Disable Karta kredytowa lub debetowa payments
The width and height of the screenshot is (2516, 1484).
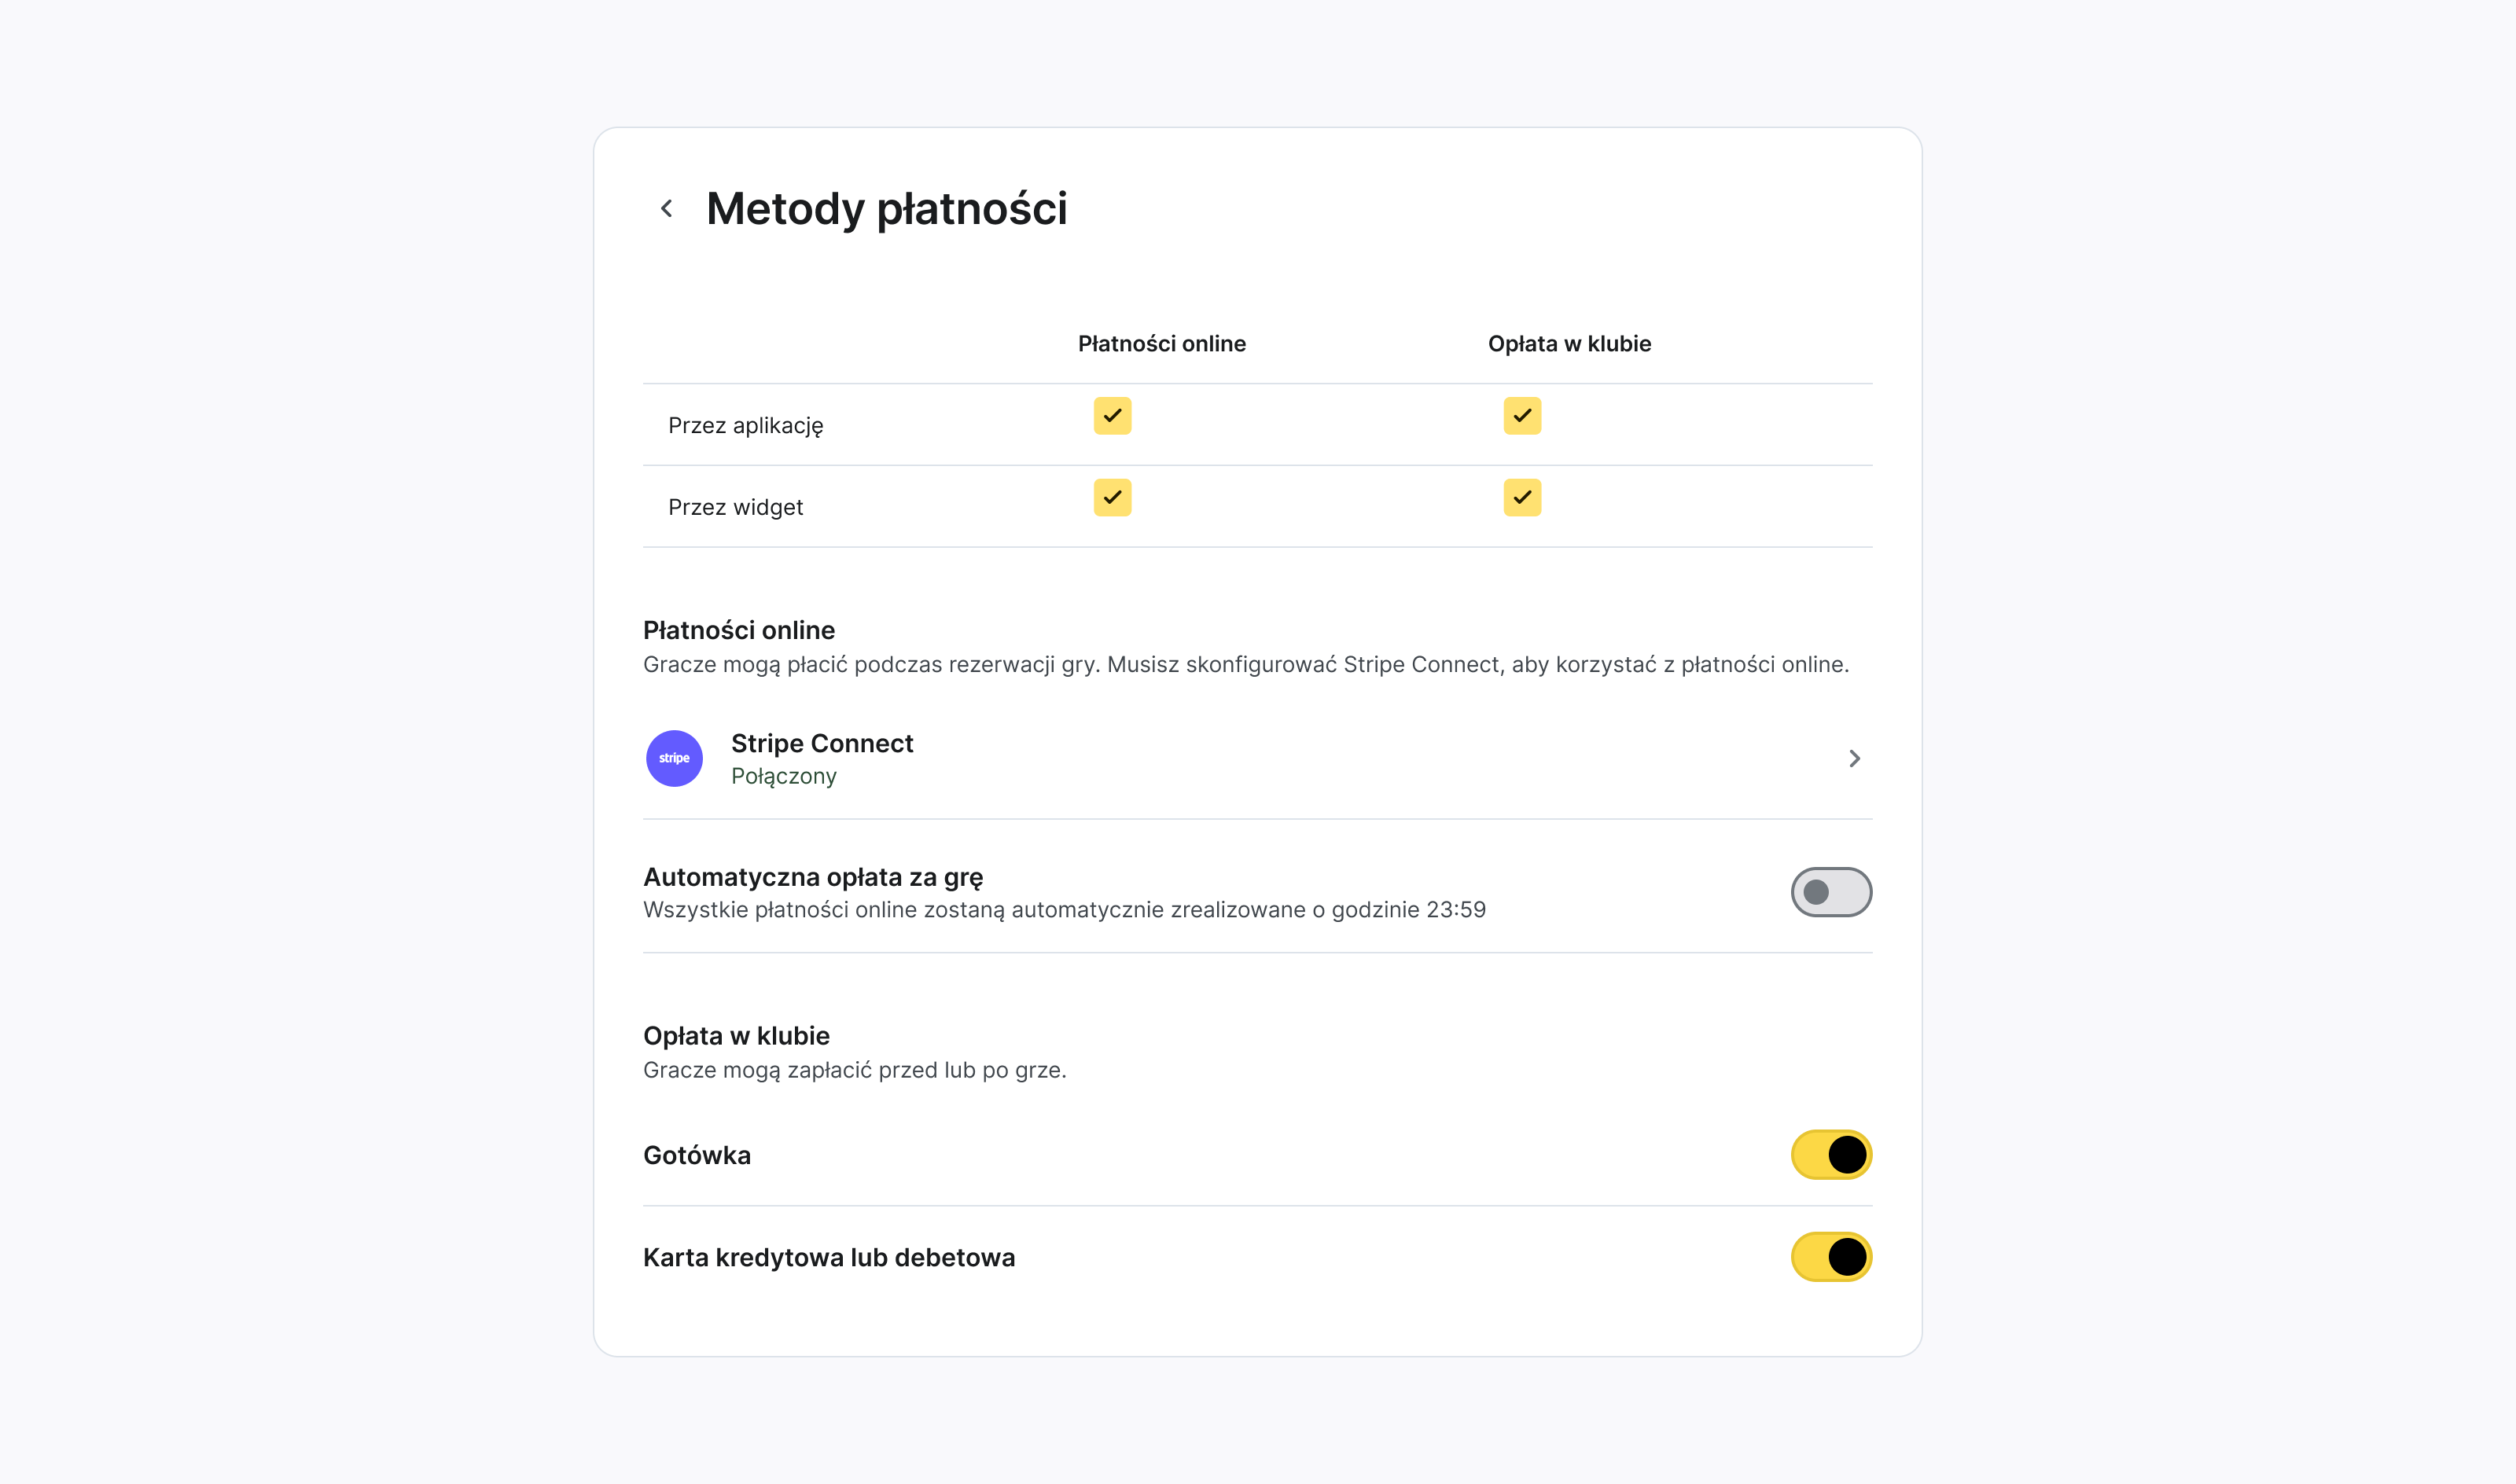(1831, 1257)
